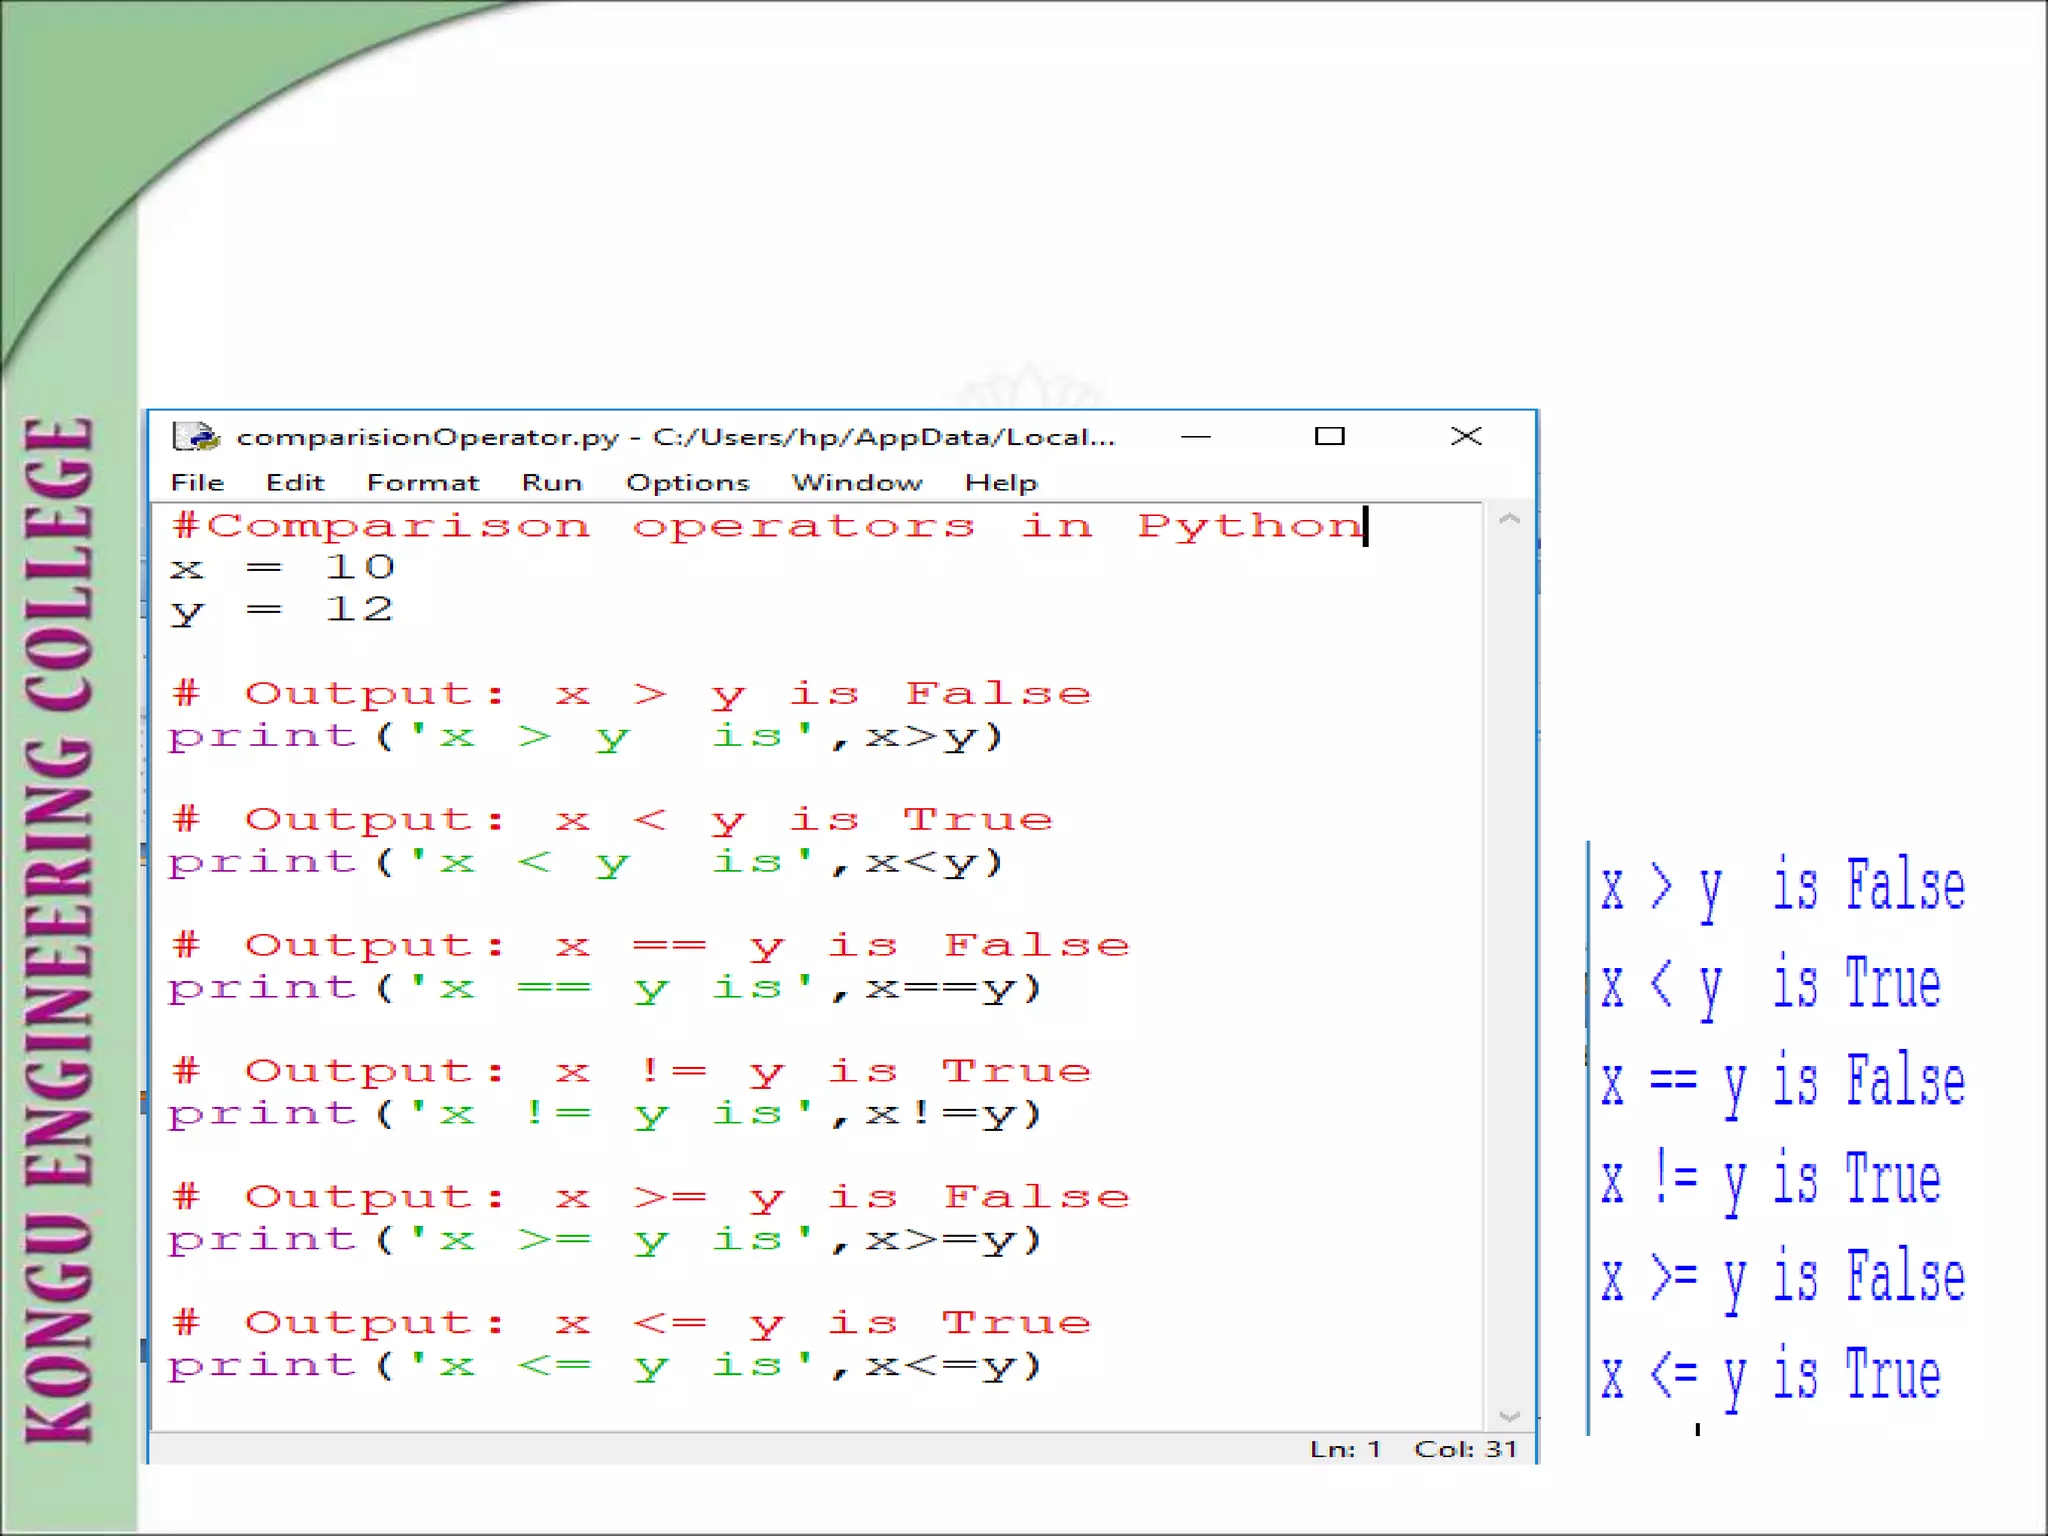Image resolution: width=2048 pixels, height=1536 pixels.
Task: Open the Window menu
Action: 857,483
